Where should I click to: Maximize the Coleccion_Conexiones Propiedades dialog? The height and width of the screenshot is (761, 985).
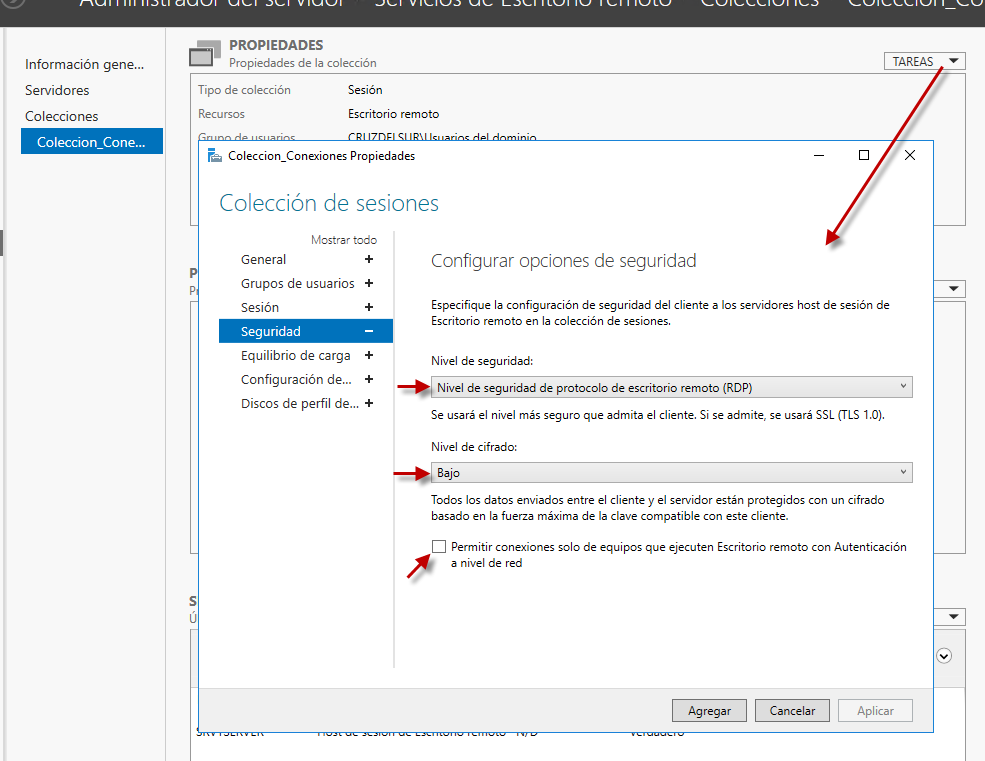point(864,155)
